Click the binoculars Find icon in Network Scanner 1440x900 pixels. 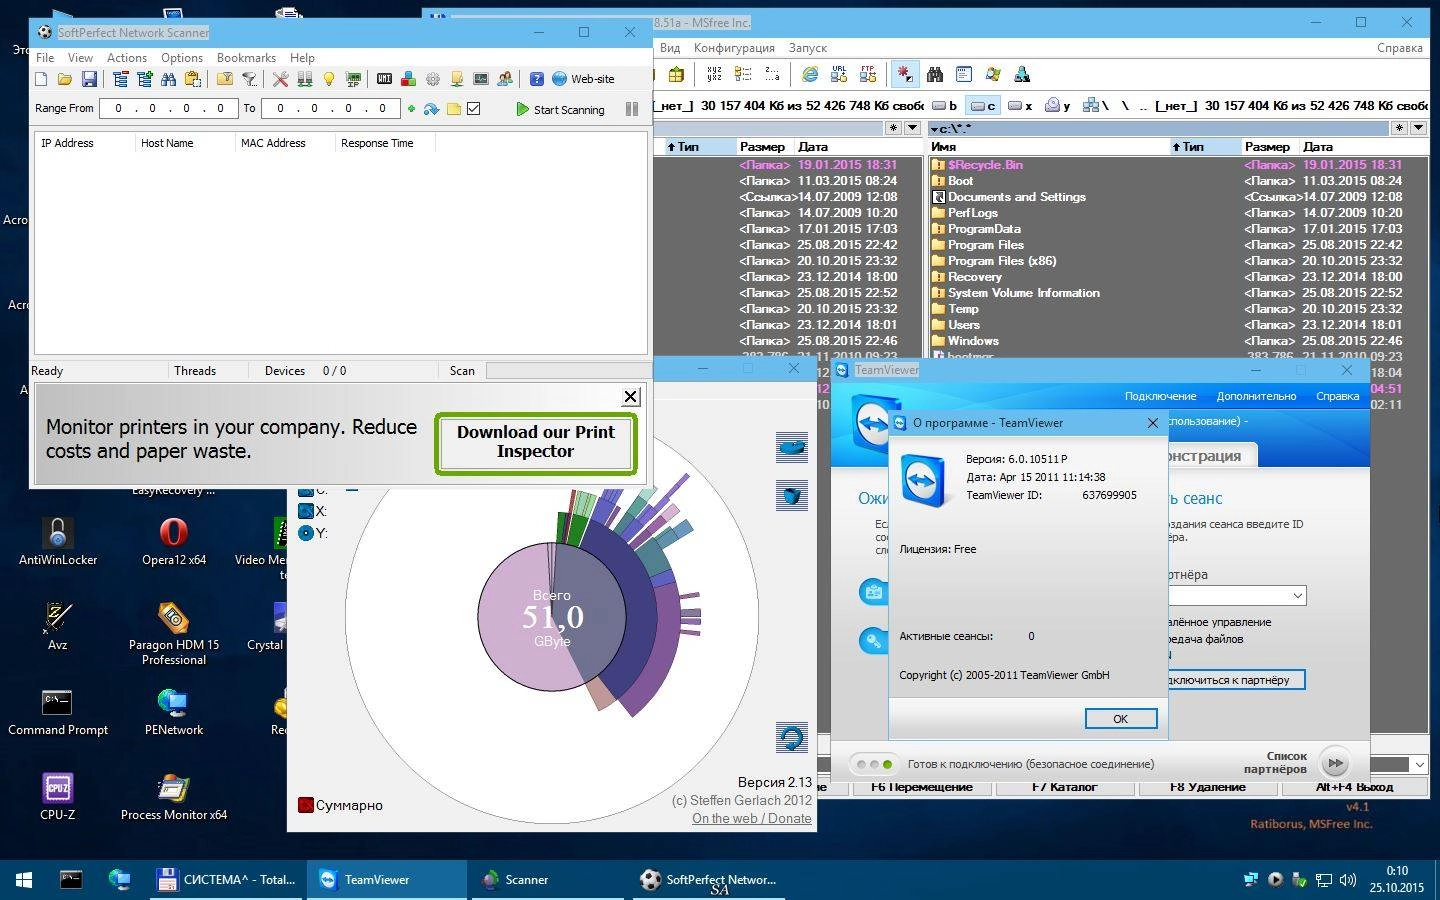click(168, 79)
